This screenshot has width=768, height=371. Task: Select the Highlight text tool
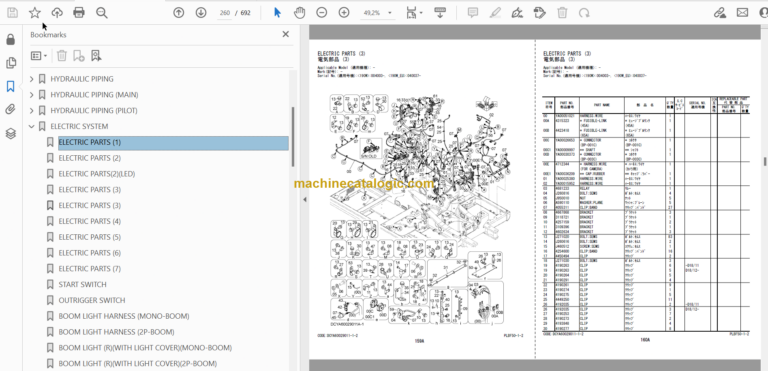pos(495,13)
